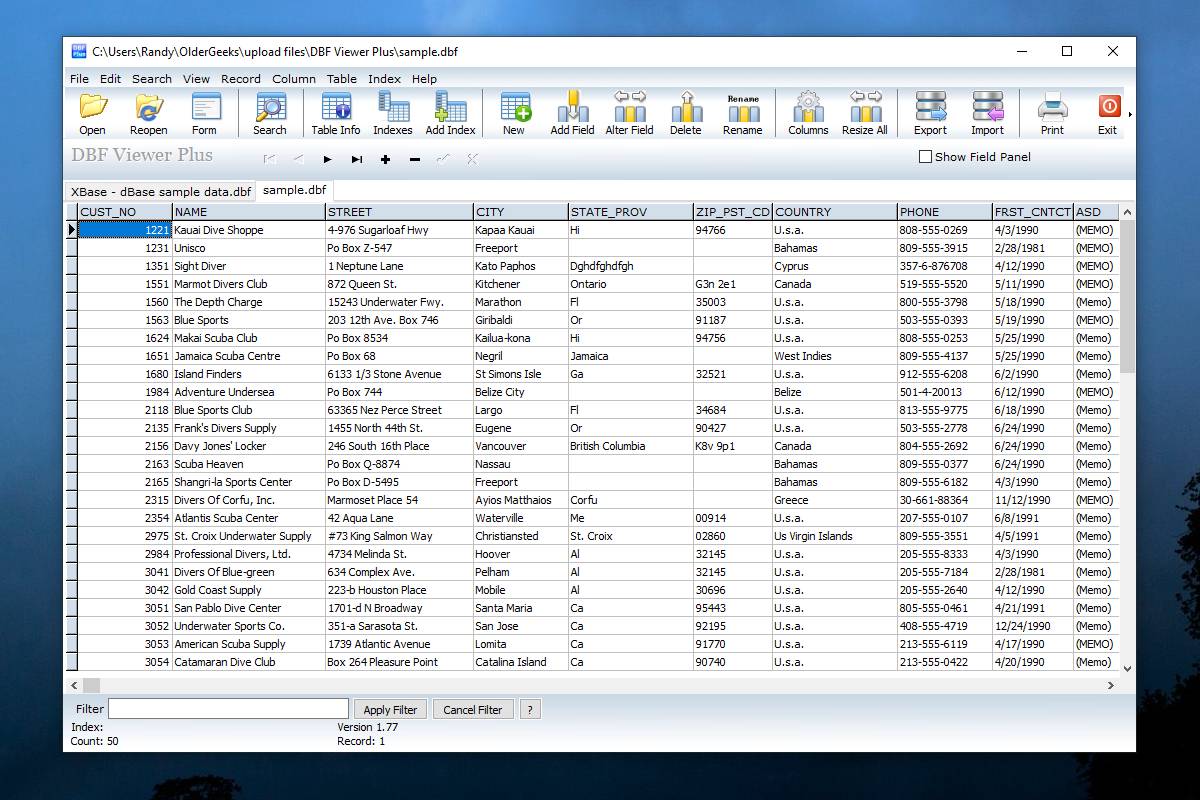1200x800 pixels.
Task: Click the Export toolbar icon
Action: click(x=930, y=113)
